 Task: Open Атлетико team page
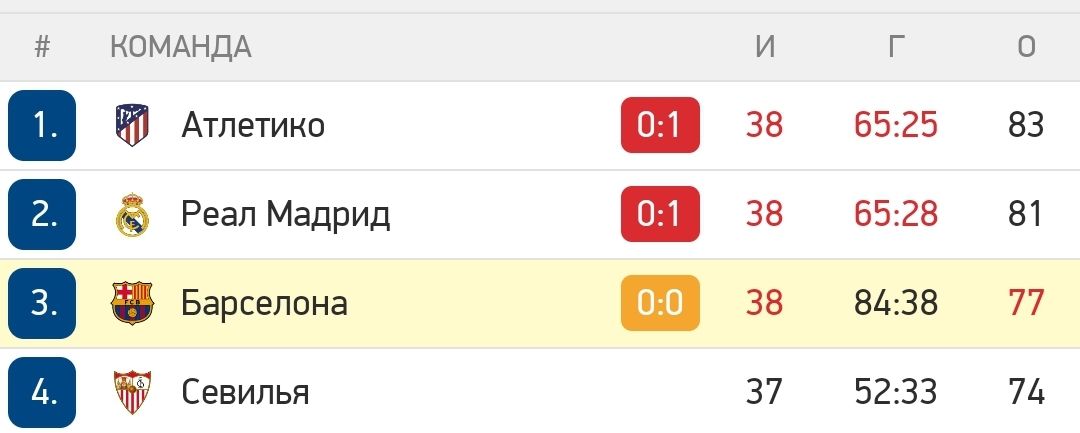pos(253,125)
